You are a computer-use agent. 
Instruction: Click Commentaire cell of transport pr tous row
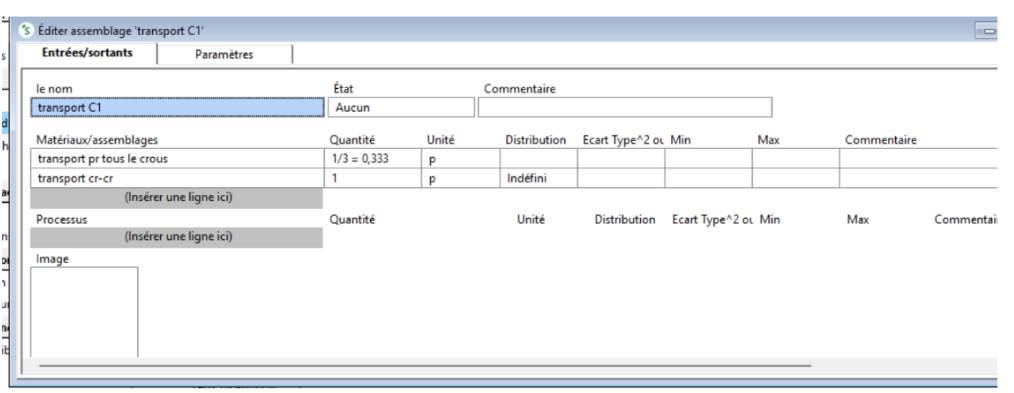(x=918, y=158)
